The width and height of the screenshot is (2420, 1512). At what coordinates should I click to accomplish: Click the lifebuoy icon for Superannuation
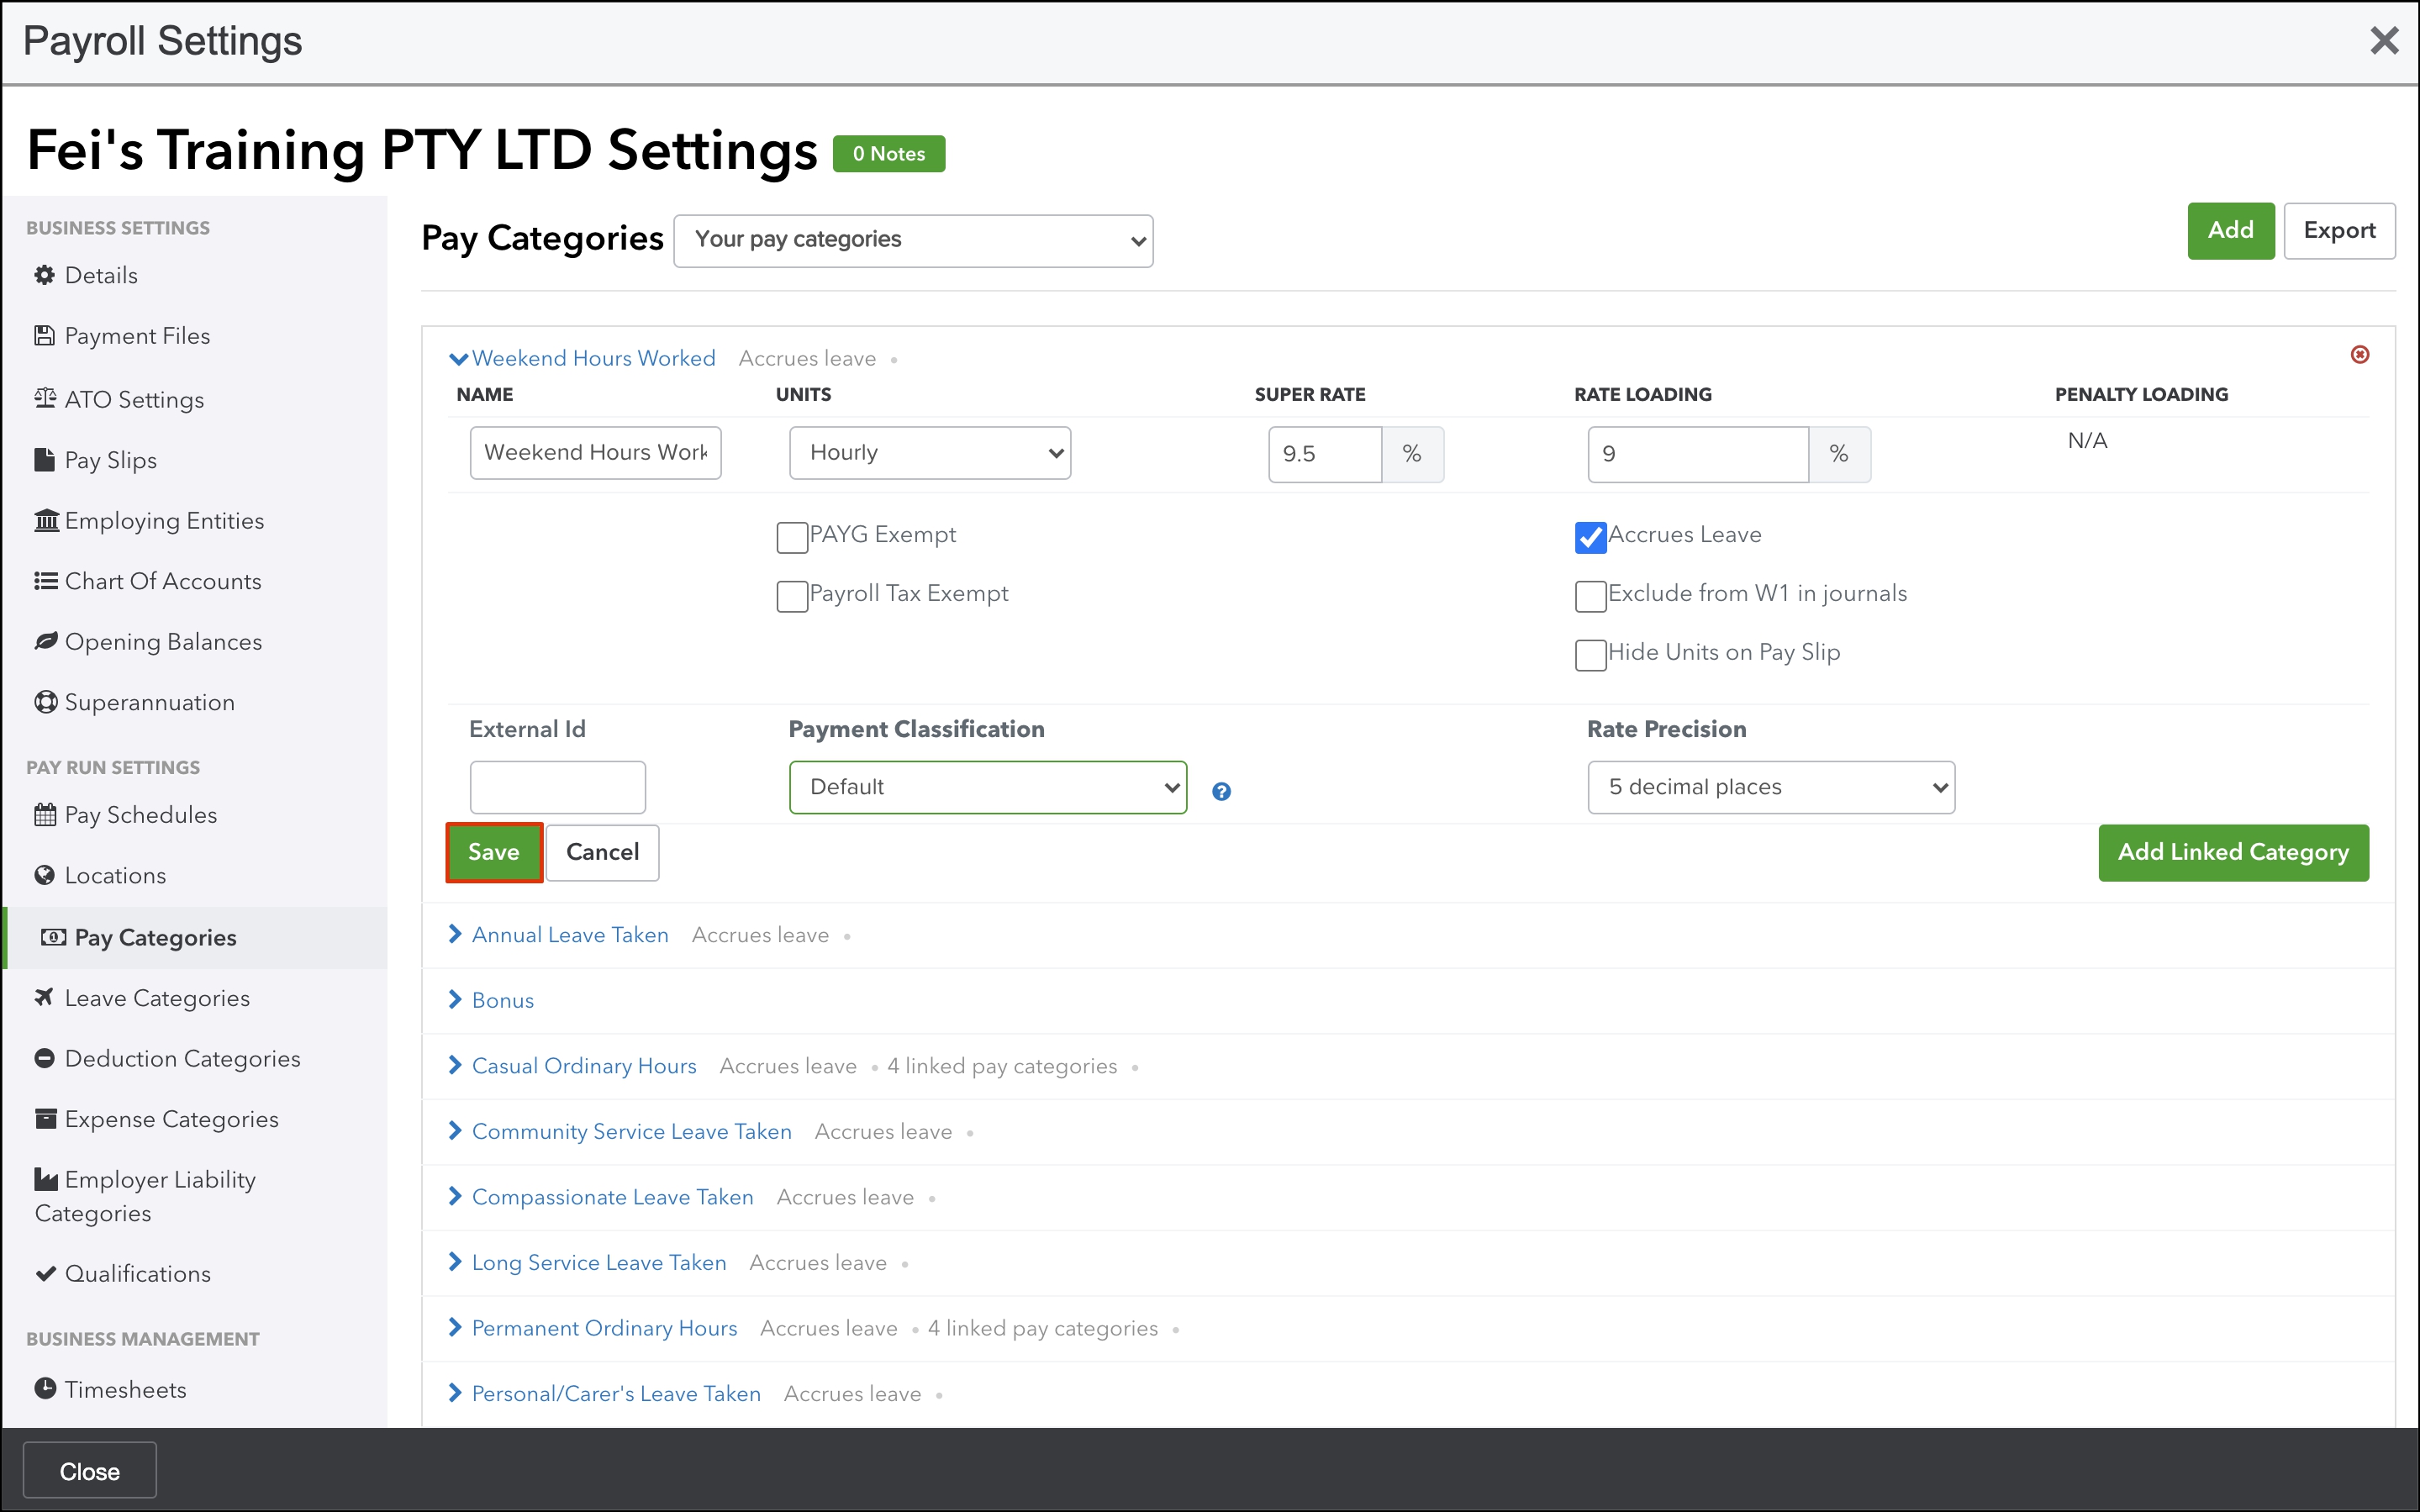[x=45, y=702]
